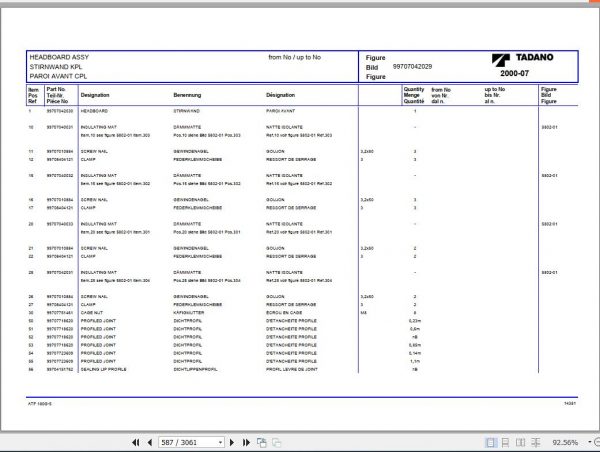Viewport: 600px width, 452px height.
Task: Go to the previous view icon
Action: point(262,442)
